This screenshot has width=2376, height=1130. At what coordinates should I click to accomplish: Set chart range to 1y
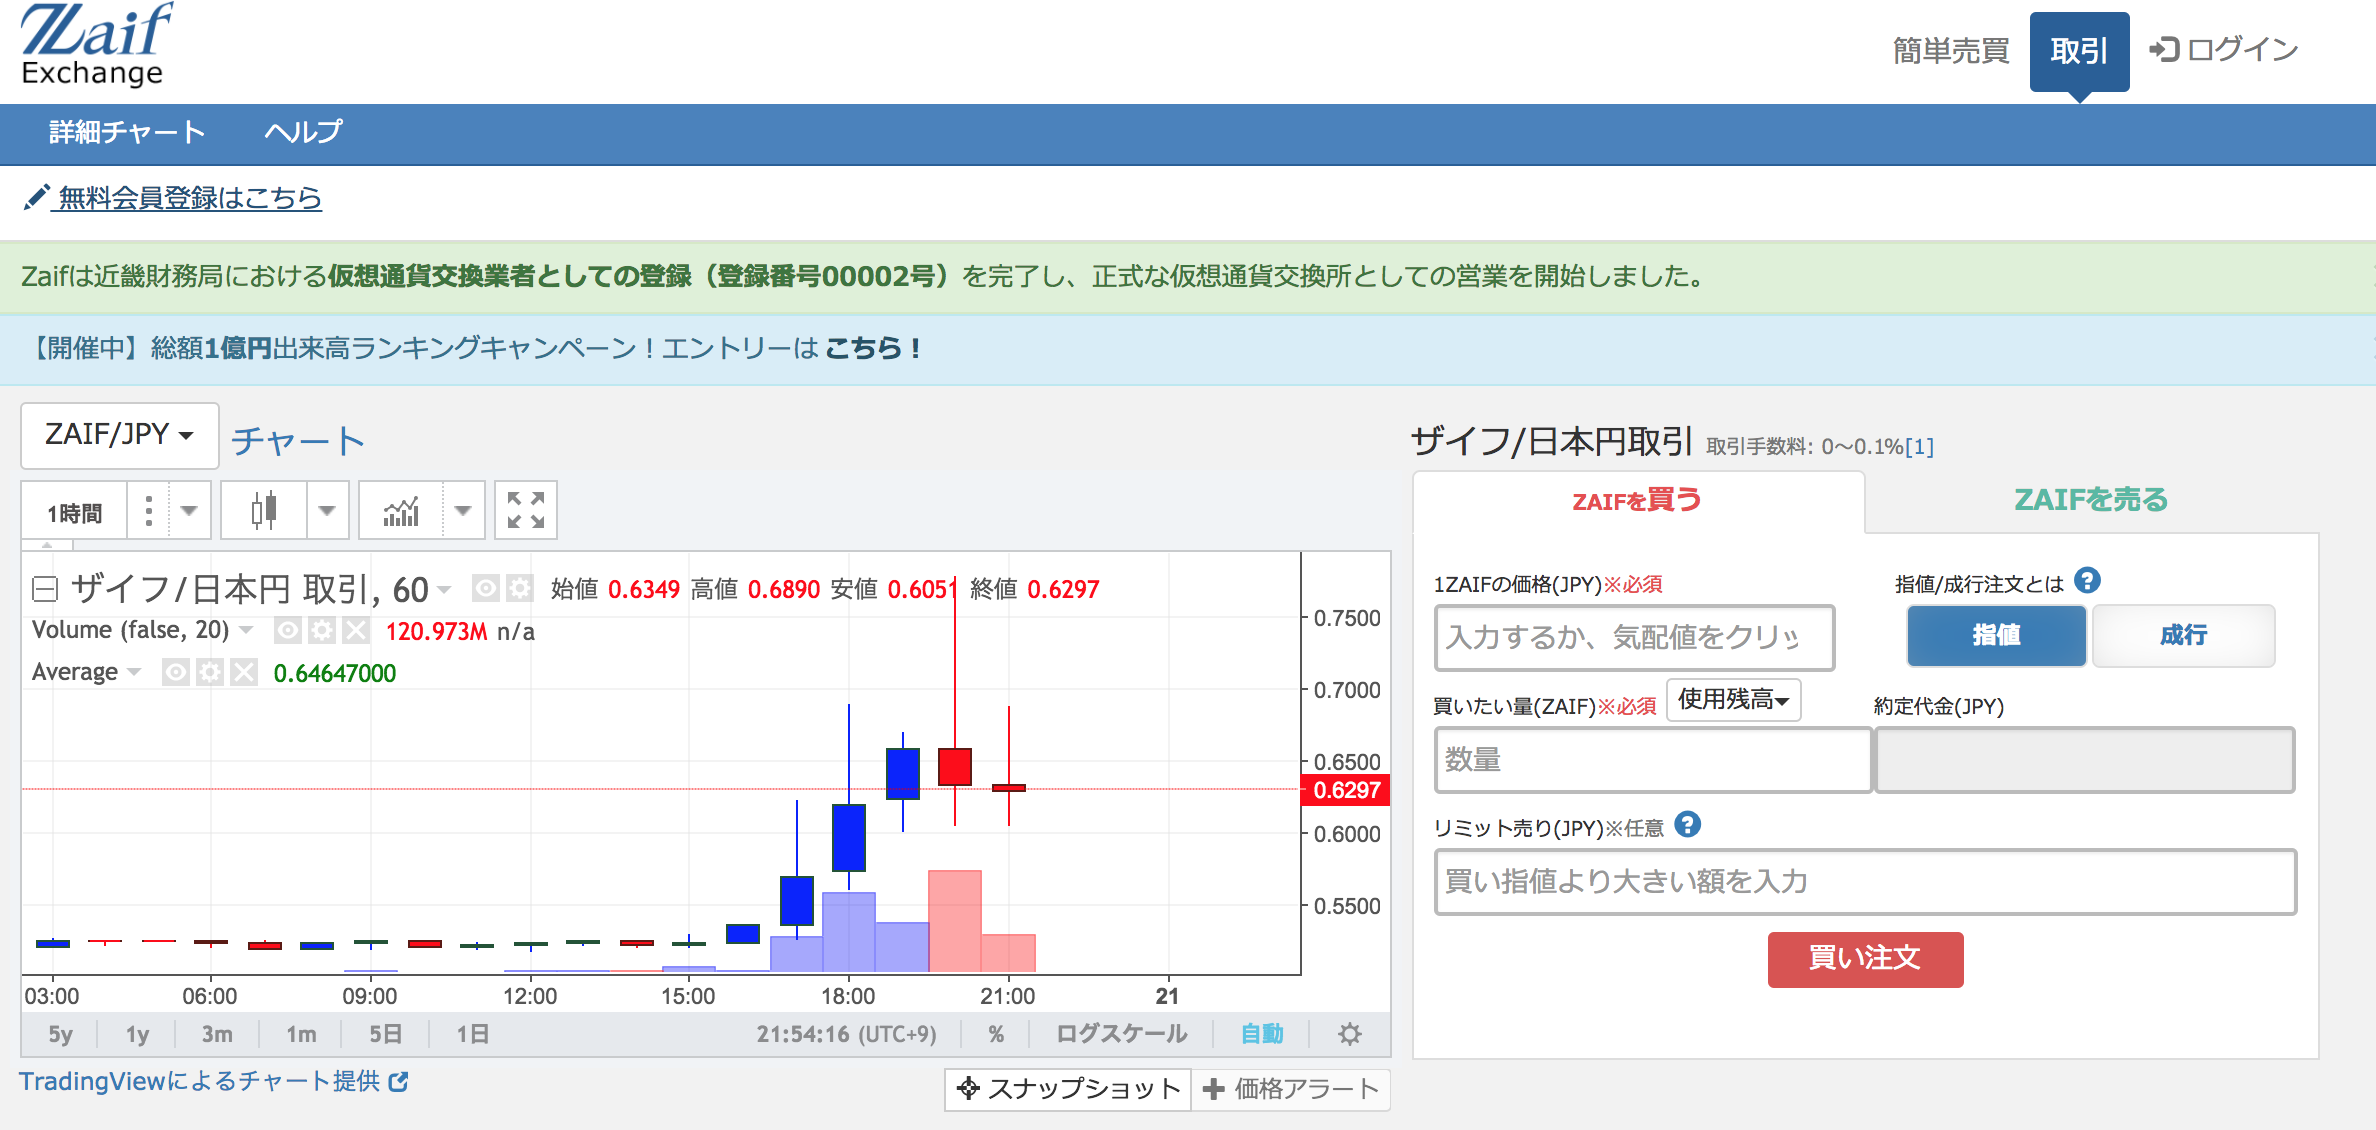point(137,1034)
